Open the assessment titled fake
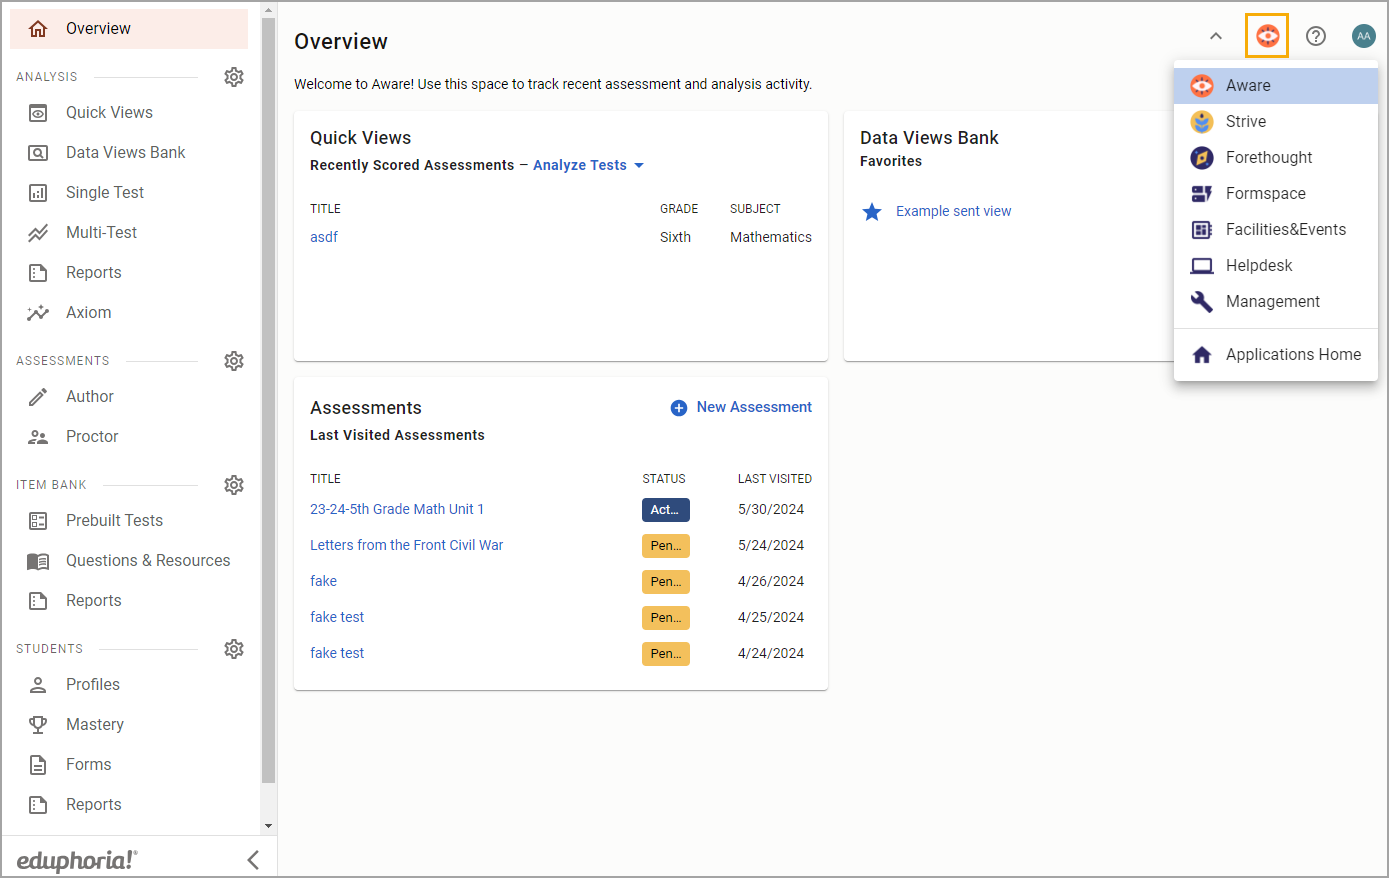1389x878 pixels. pyautogui.click(x=323, y=581)
